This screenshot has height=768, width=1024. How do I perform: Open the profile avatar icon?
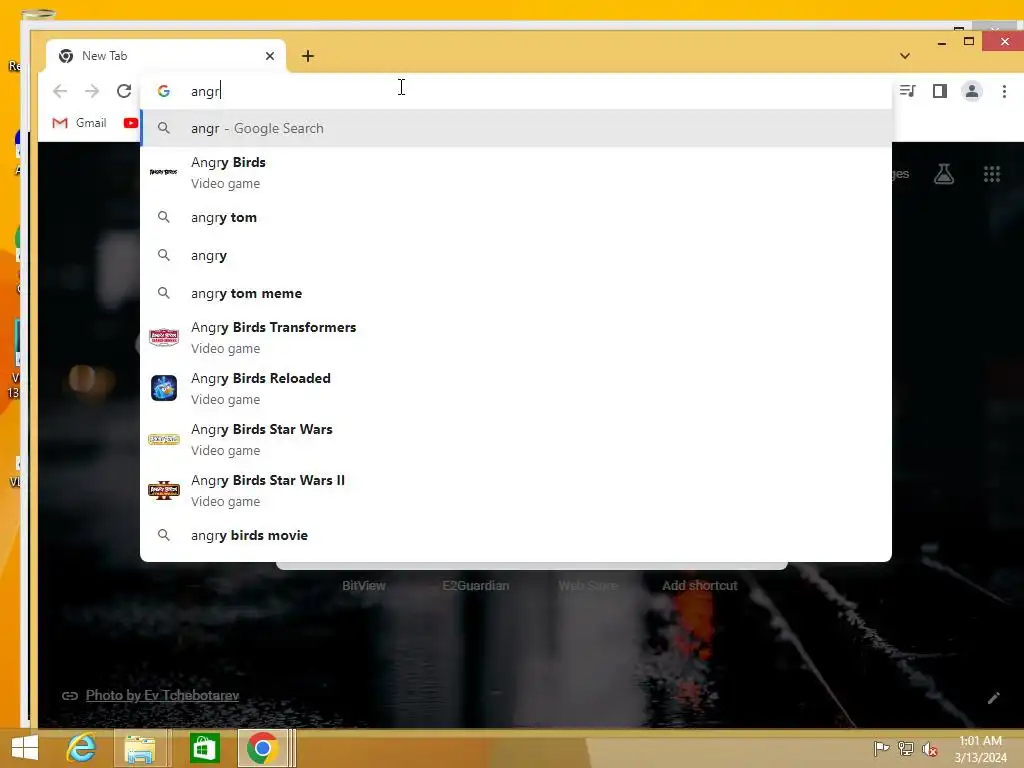point(972,91)
